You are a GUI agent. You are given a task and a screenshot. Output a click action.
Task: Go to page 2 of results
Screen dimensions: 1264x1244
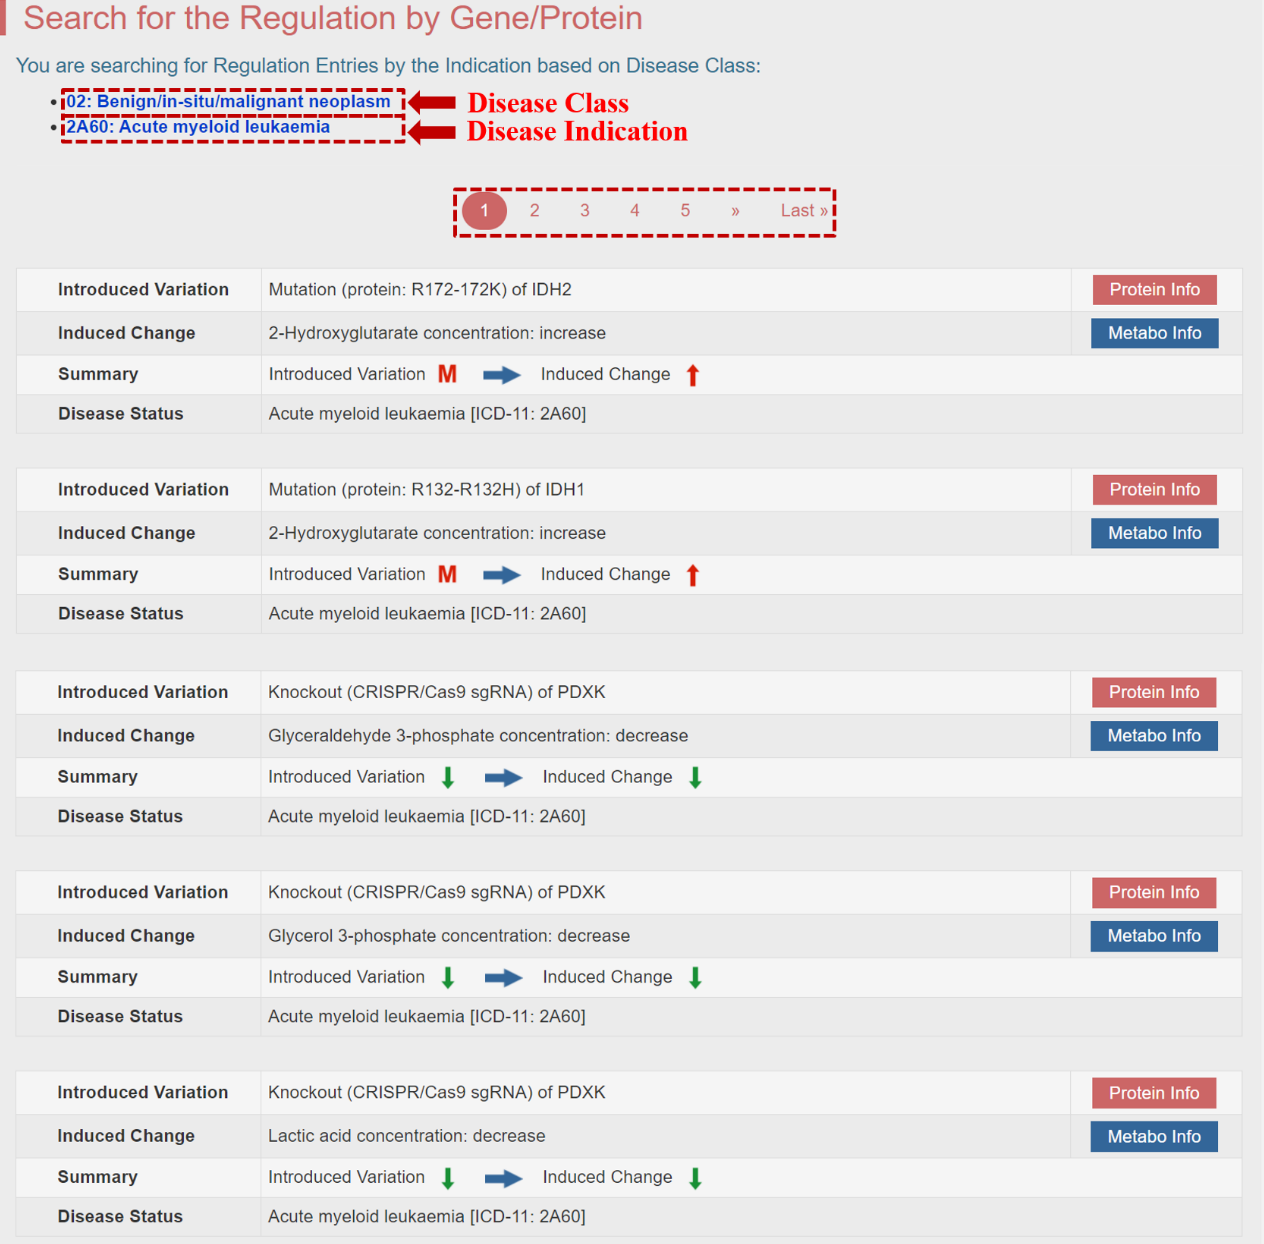click(x=534, y=211)
